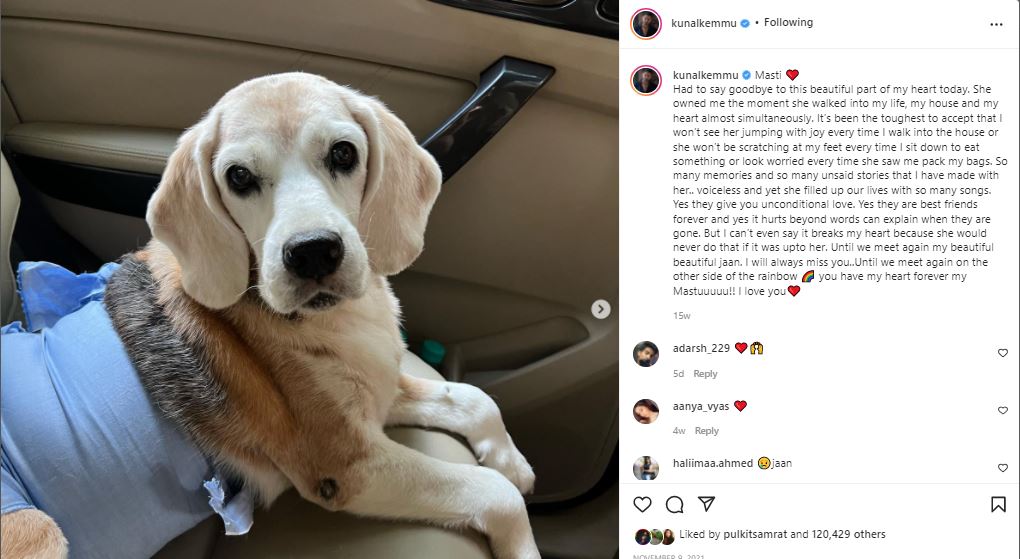Open the comment bubble icon

pos(675,504)
